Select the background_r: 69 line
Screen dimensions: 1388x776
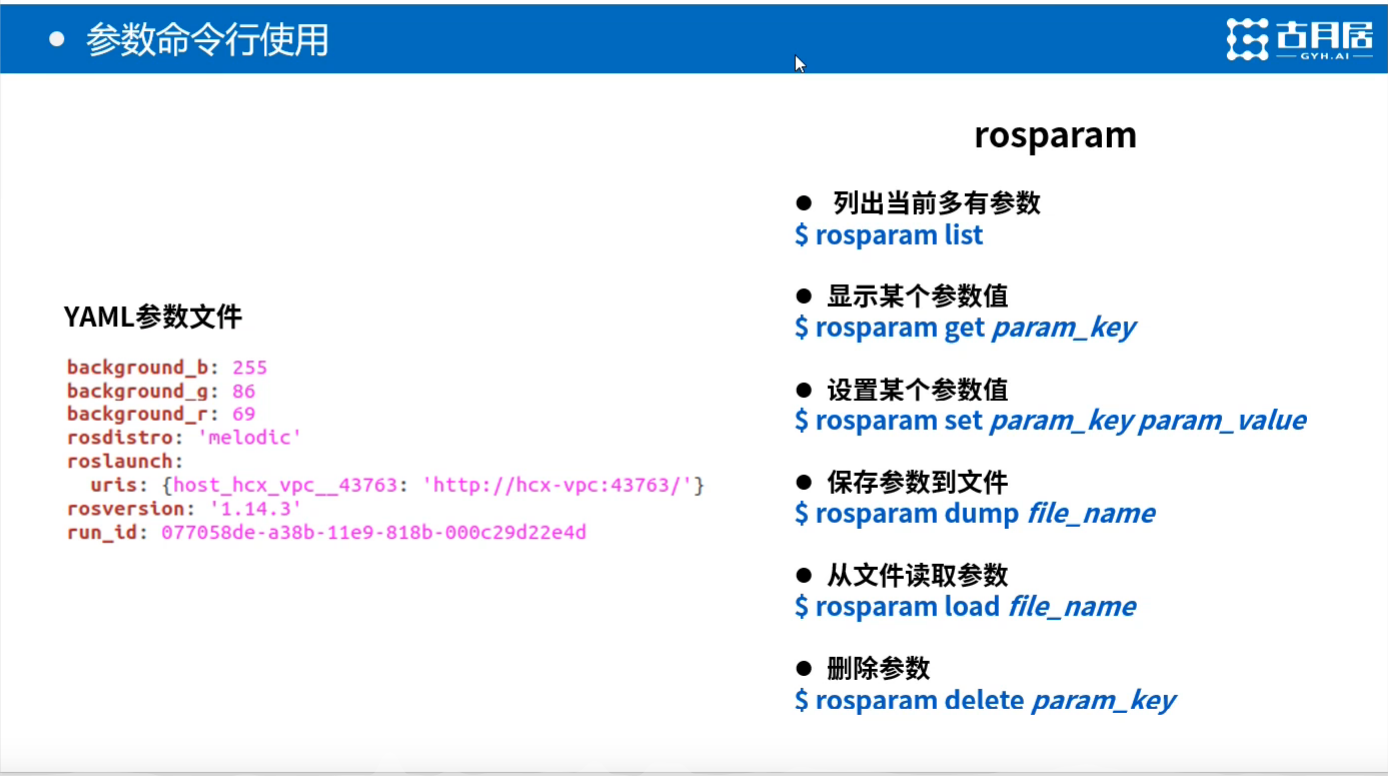[x=161, y=414]
